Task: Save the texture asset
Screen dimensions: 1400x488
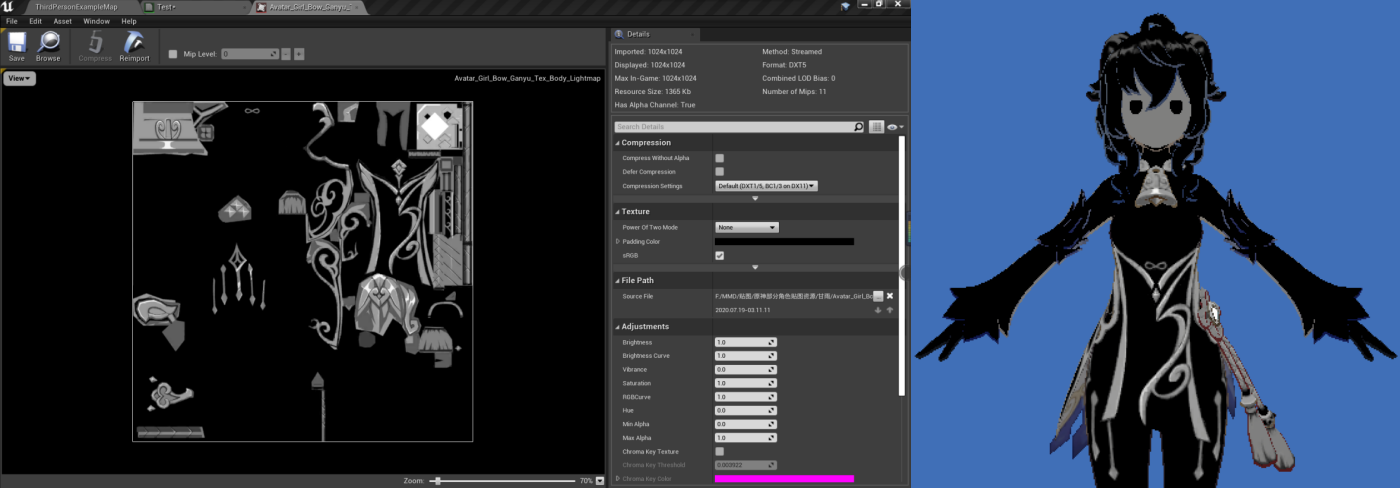Action: click(x=17, y=46)
